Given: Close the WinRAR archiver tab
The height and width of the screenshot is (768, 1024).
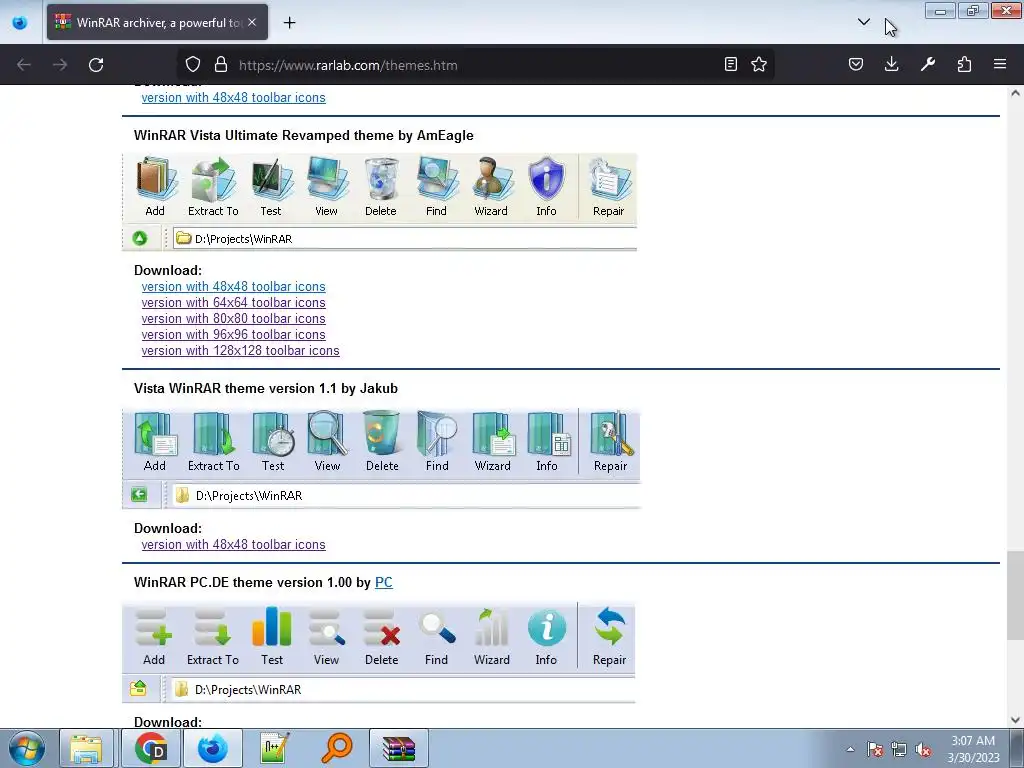Looking at the screenshot, I should click(x=252, y=22).
